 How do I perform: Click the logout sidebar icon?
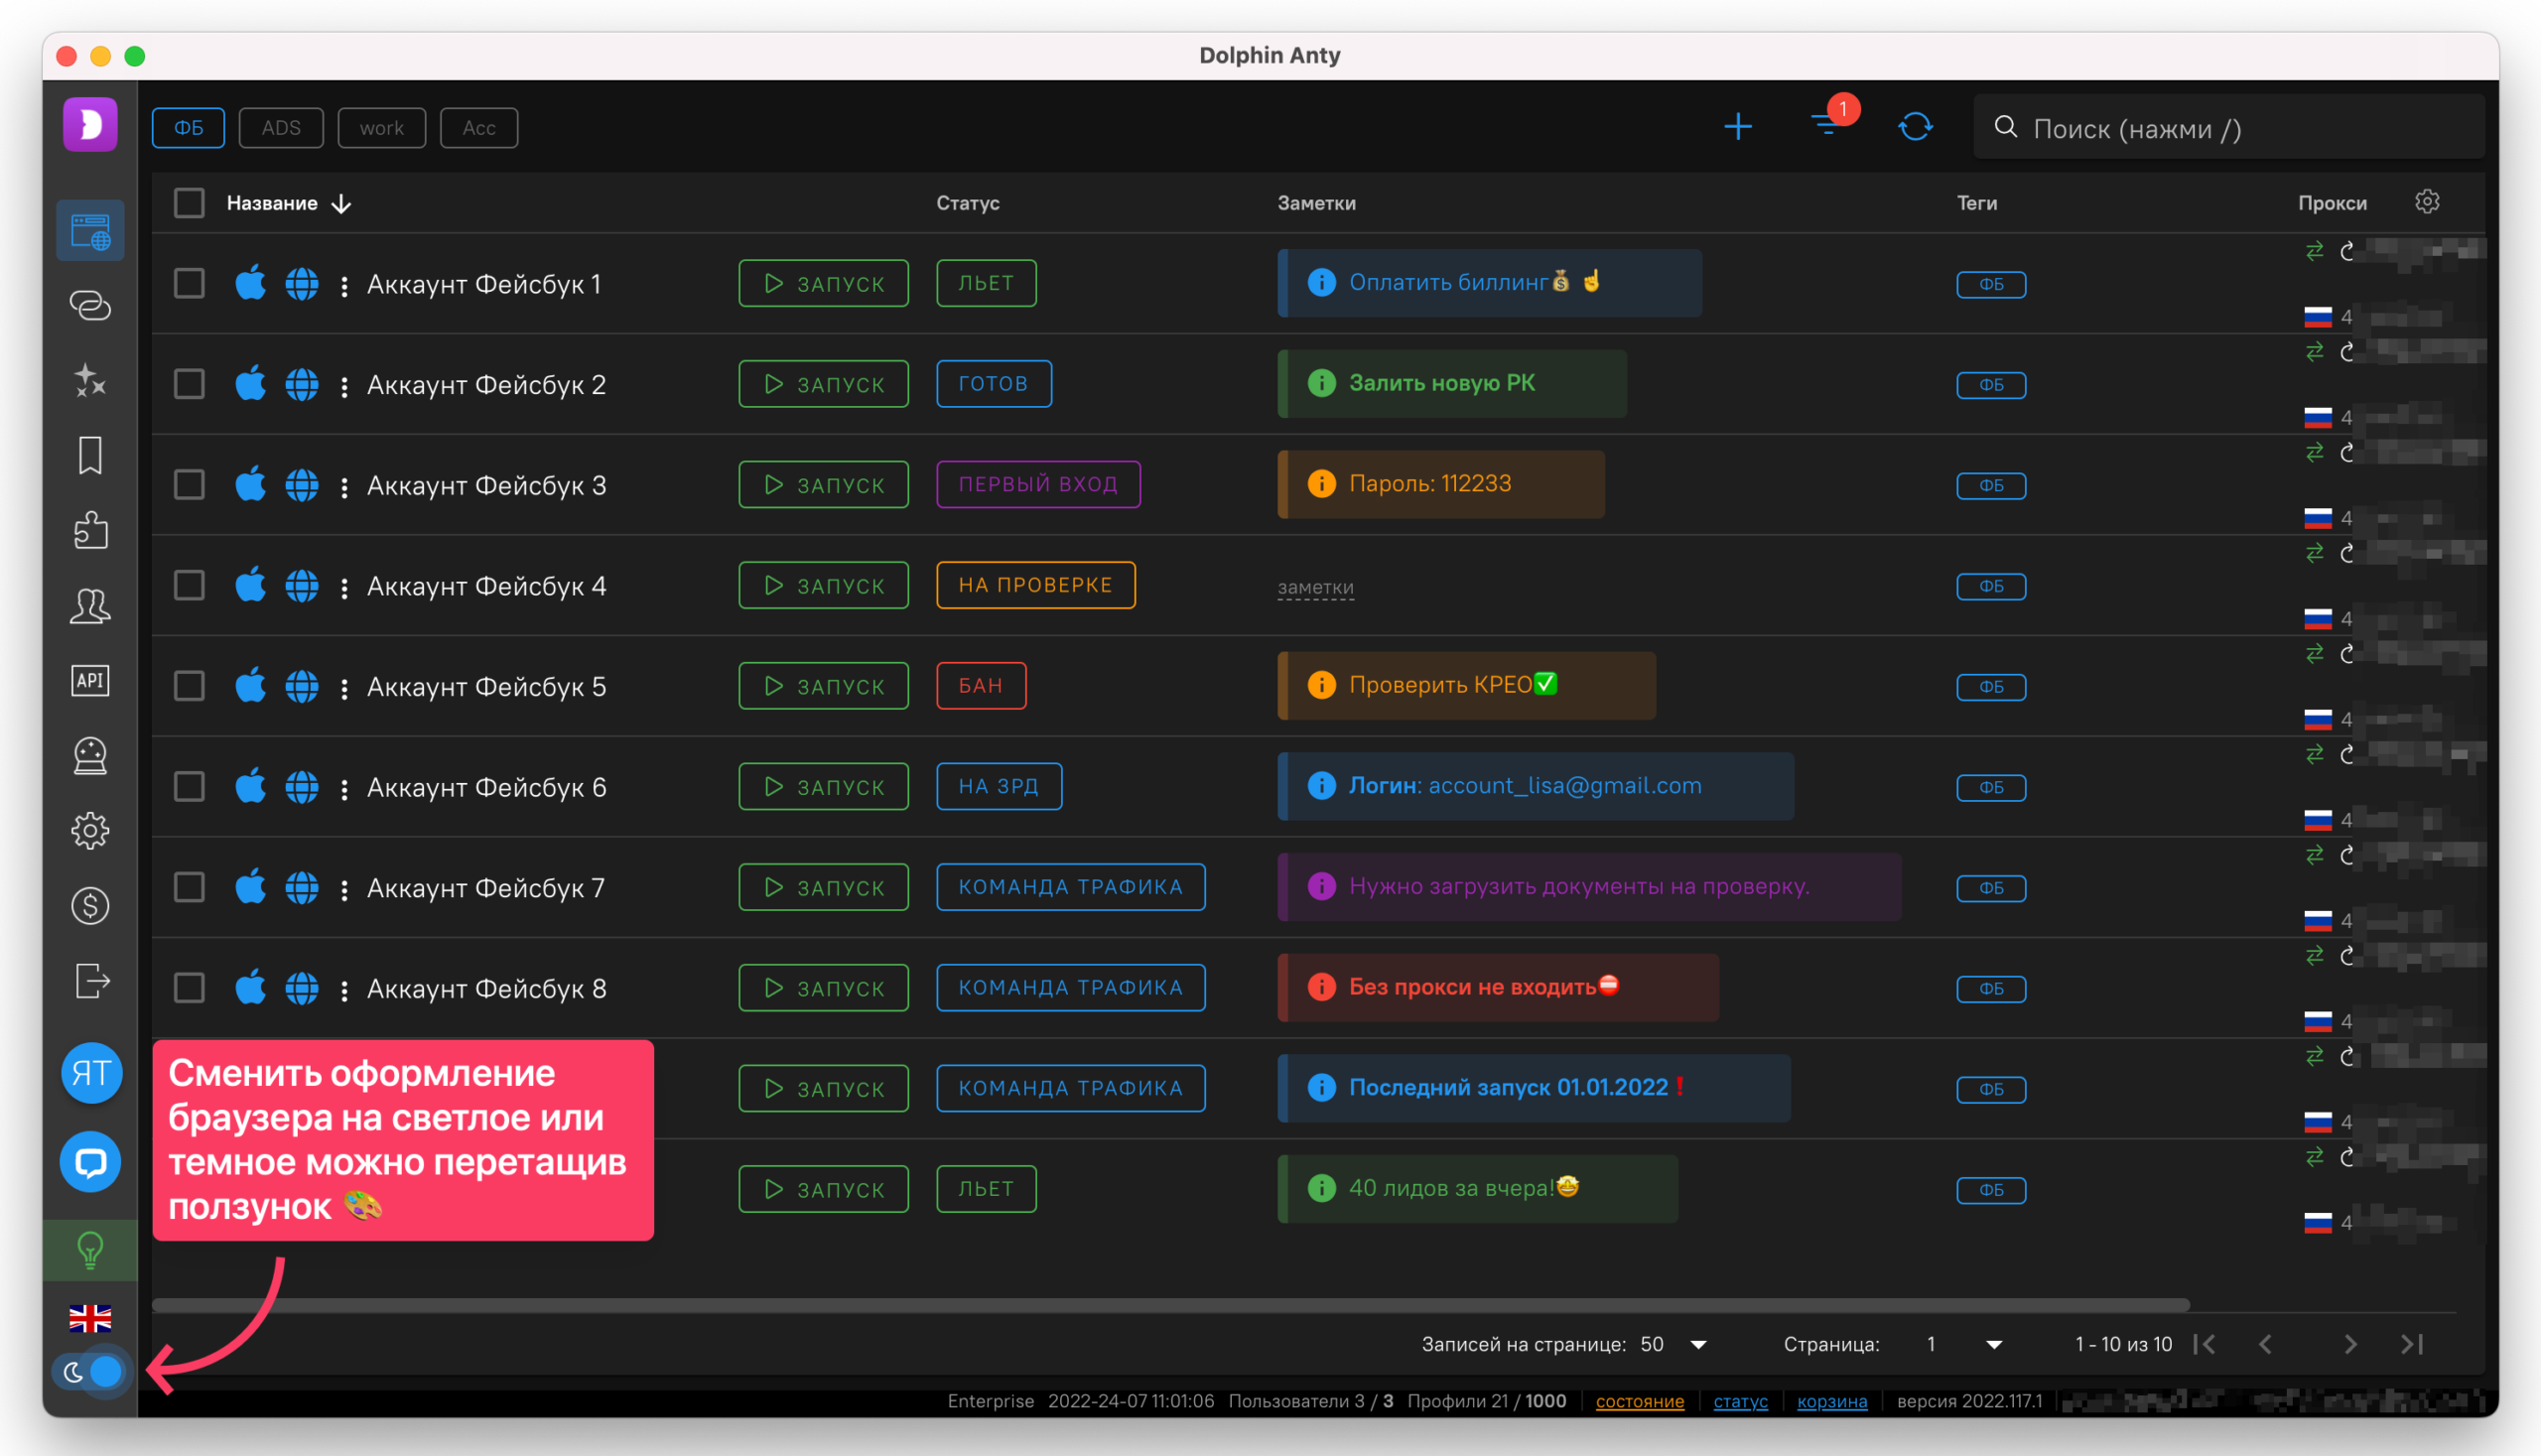[x=90, y=980]
